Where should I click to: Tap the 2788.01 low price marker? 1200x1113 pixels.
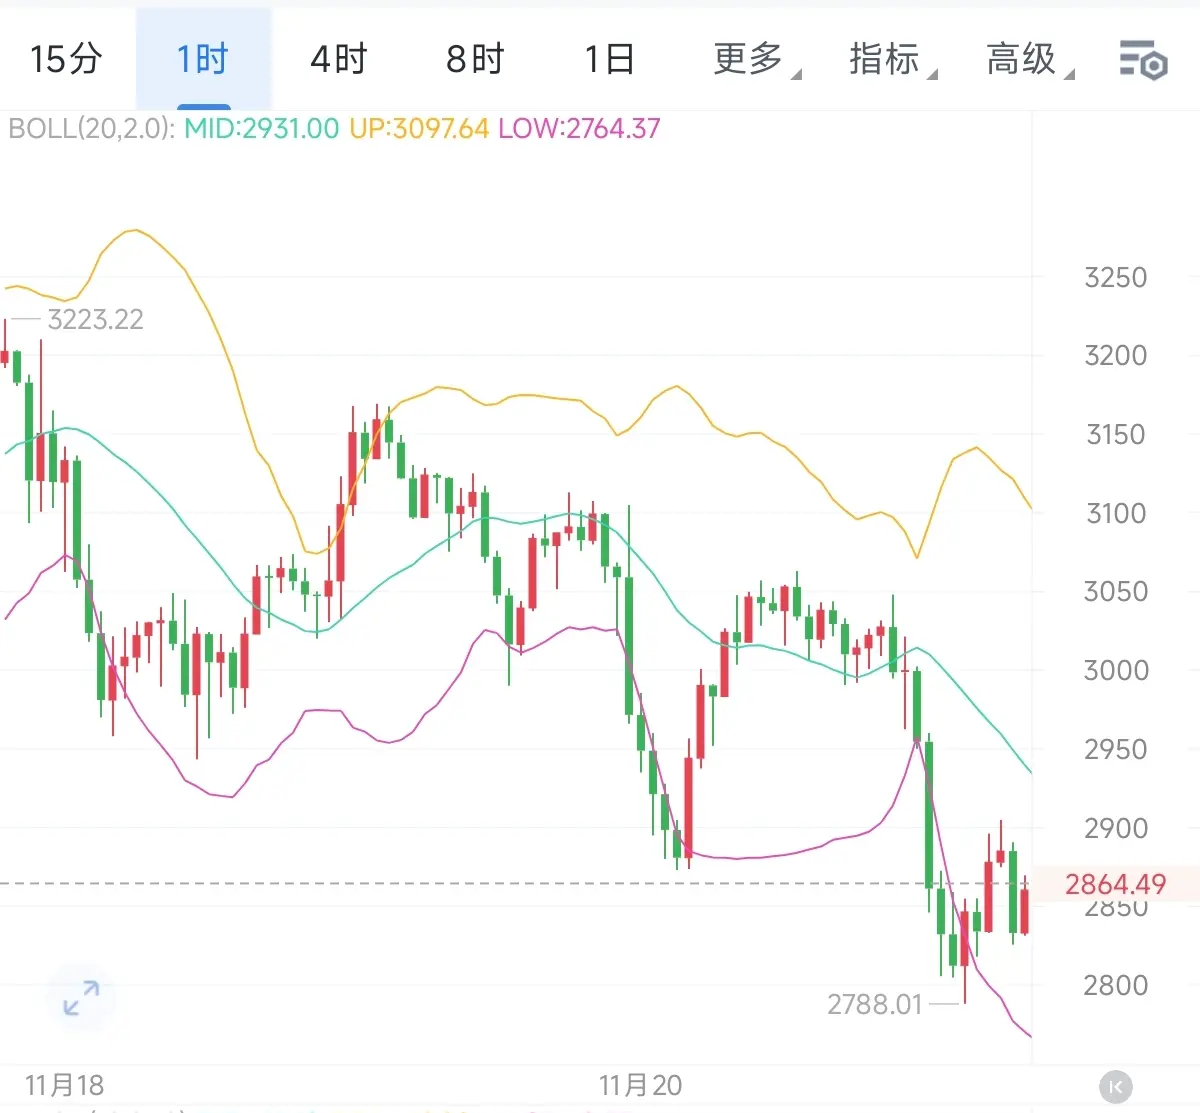(874, 1004)
